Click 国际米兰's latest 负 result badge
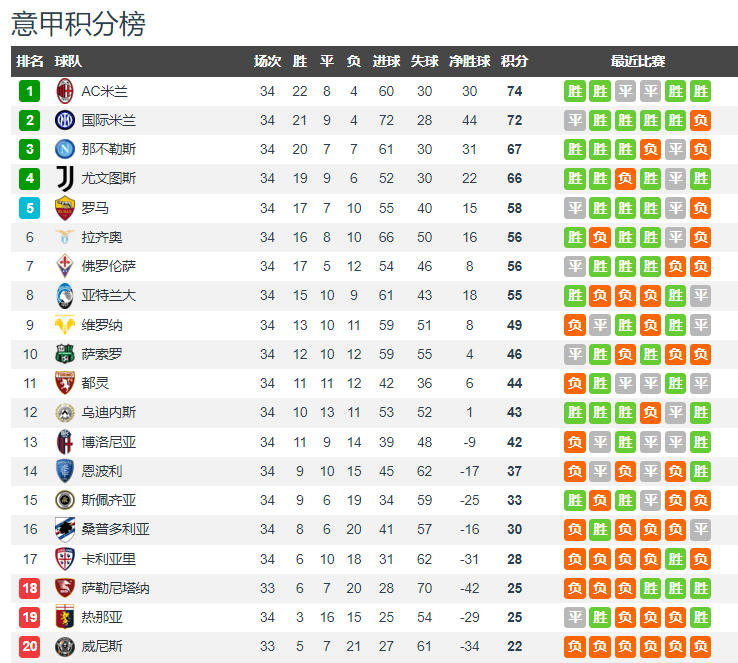Image resolution: width=738 pixels, height=663 pixels. 700,120
